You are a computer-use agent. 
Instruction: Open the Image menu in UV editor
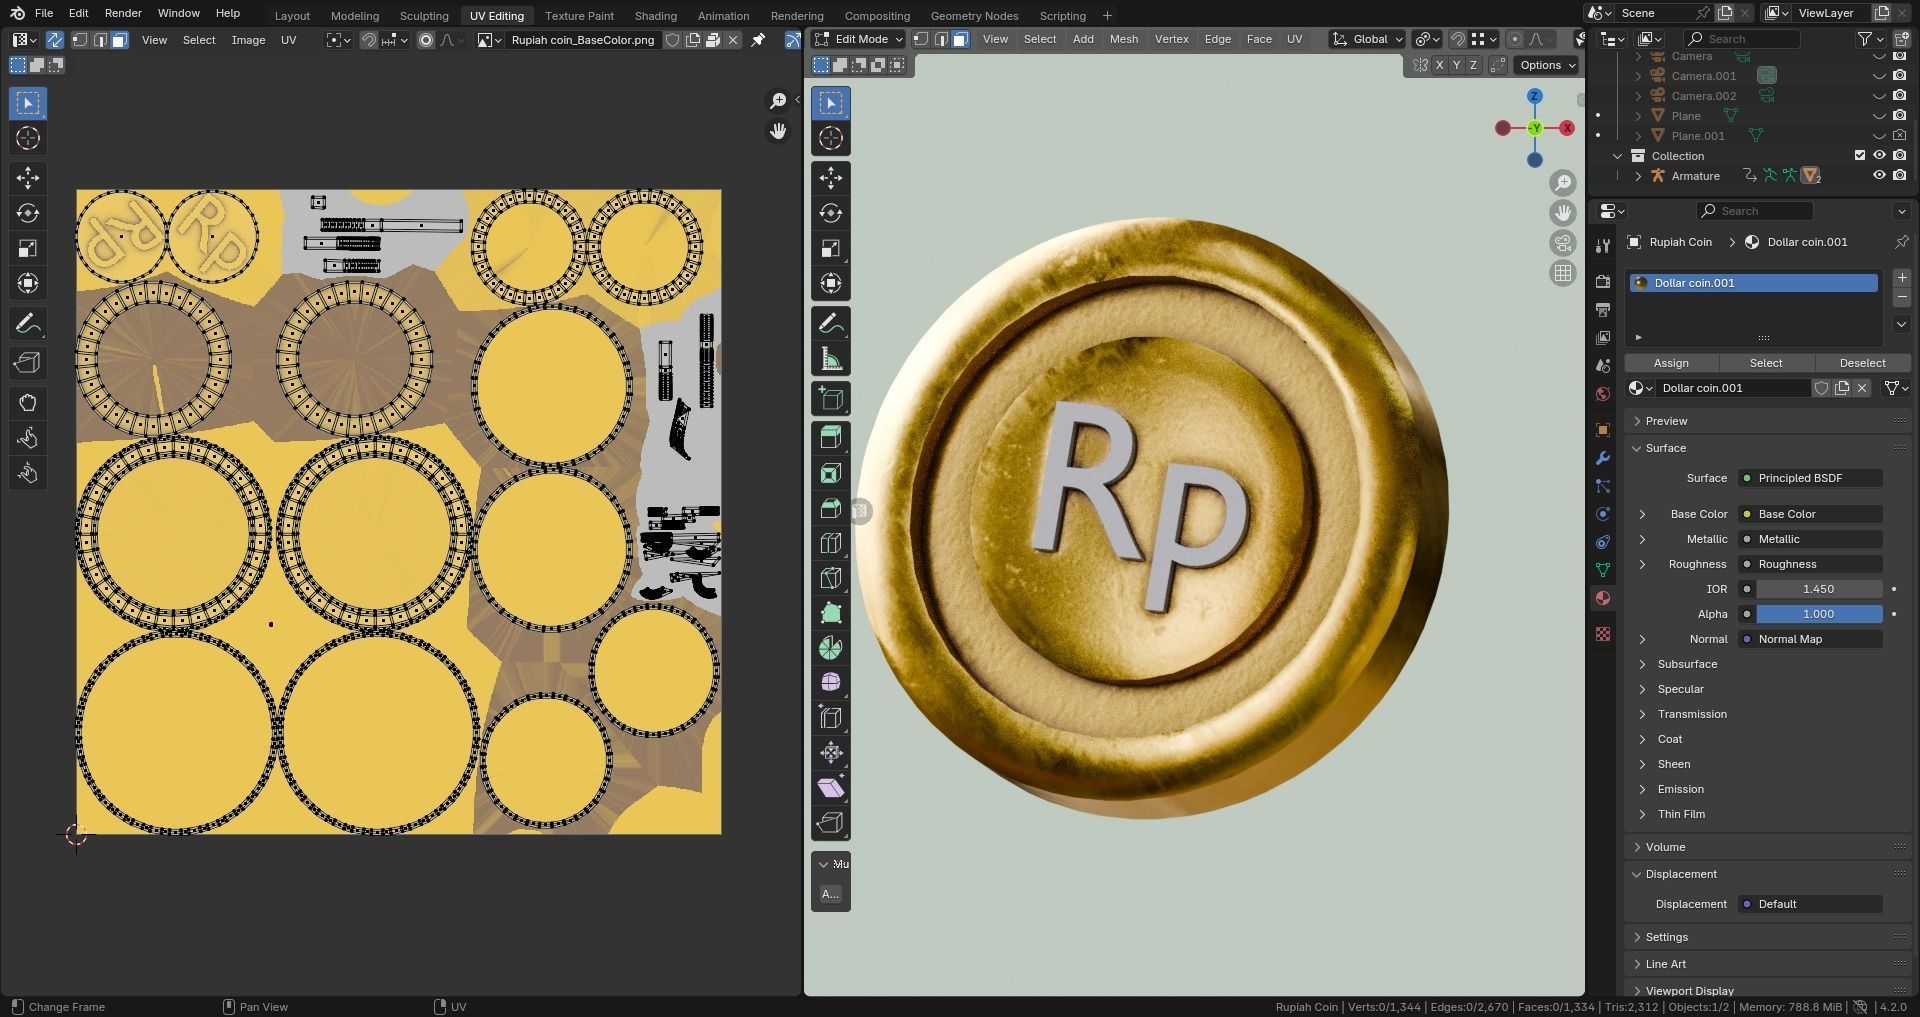(x=248, y=40)
